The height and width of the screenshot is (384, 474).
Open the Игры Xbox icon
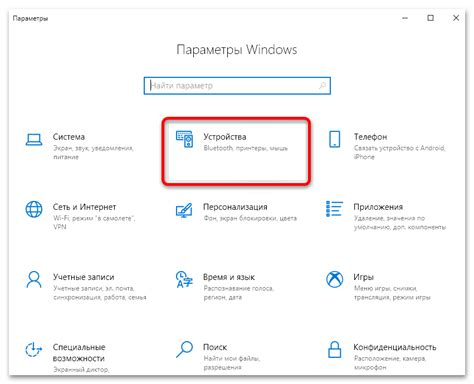[x=334, y=279]
